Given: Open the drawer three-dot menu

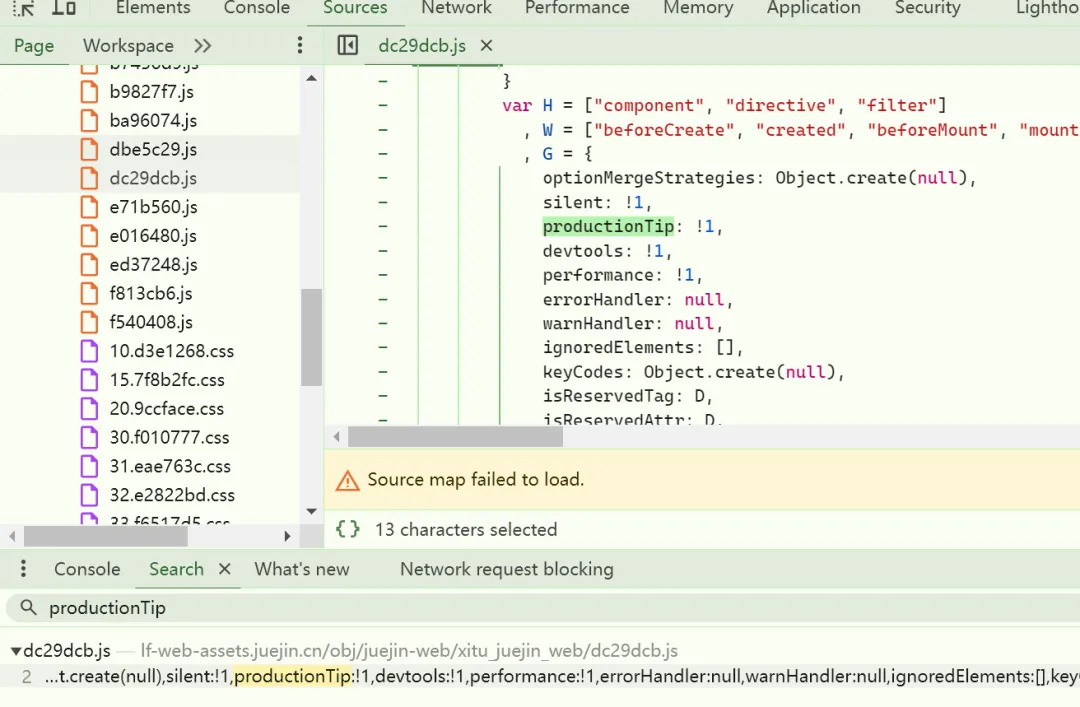Looking at the screenshot, I should click(x=23, y=569).
